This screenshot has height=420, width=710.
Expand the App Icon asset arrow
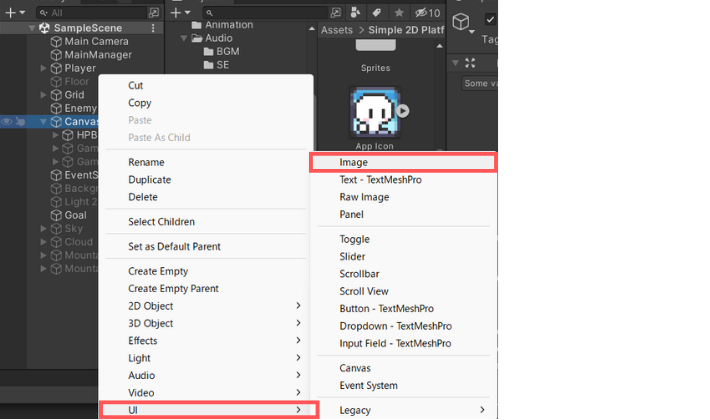(403, 112)
